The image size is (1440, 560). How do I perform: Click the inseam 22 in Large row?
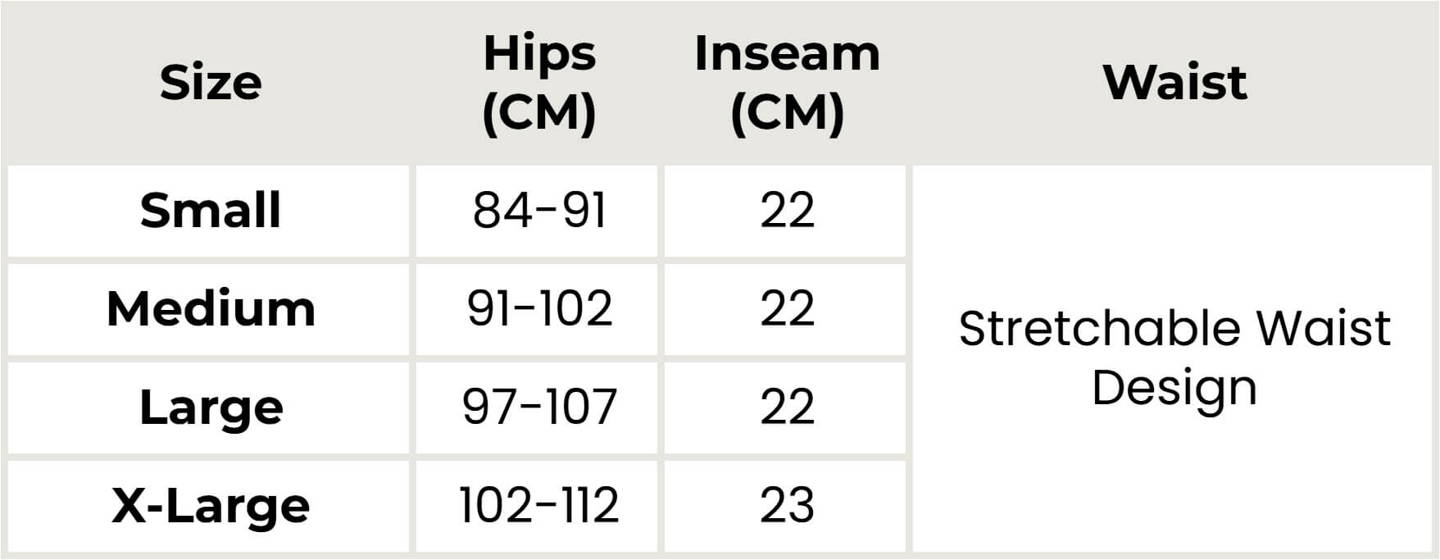[787, 408]
